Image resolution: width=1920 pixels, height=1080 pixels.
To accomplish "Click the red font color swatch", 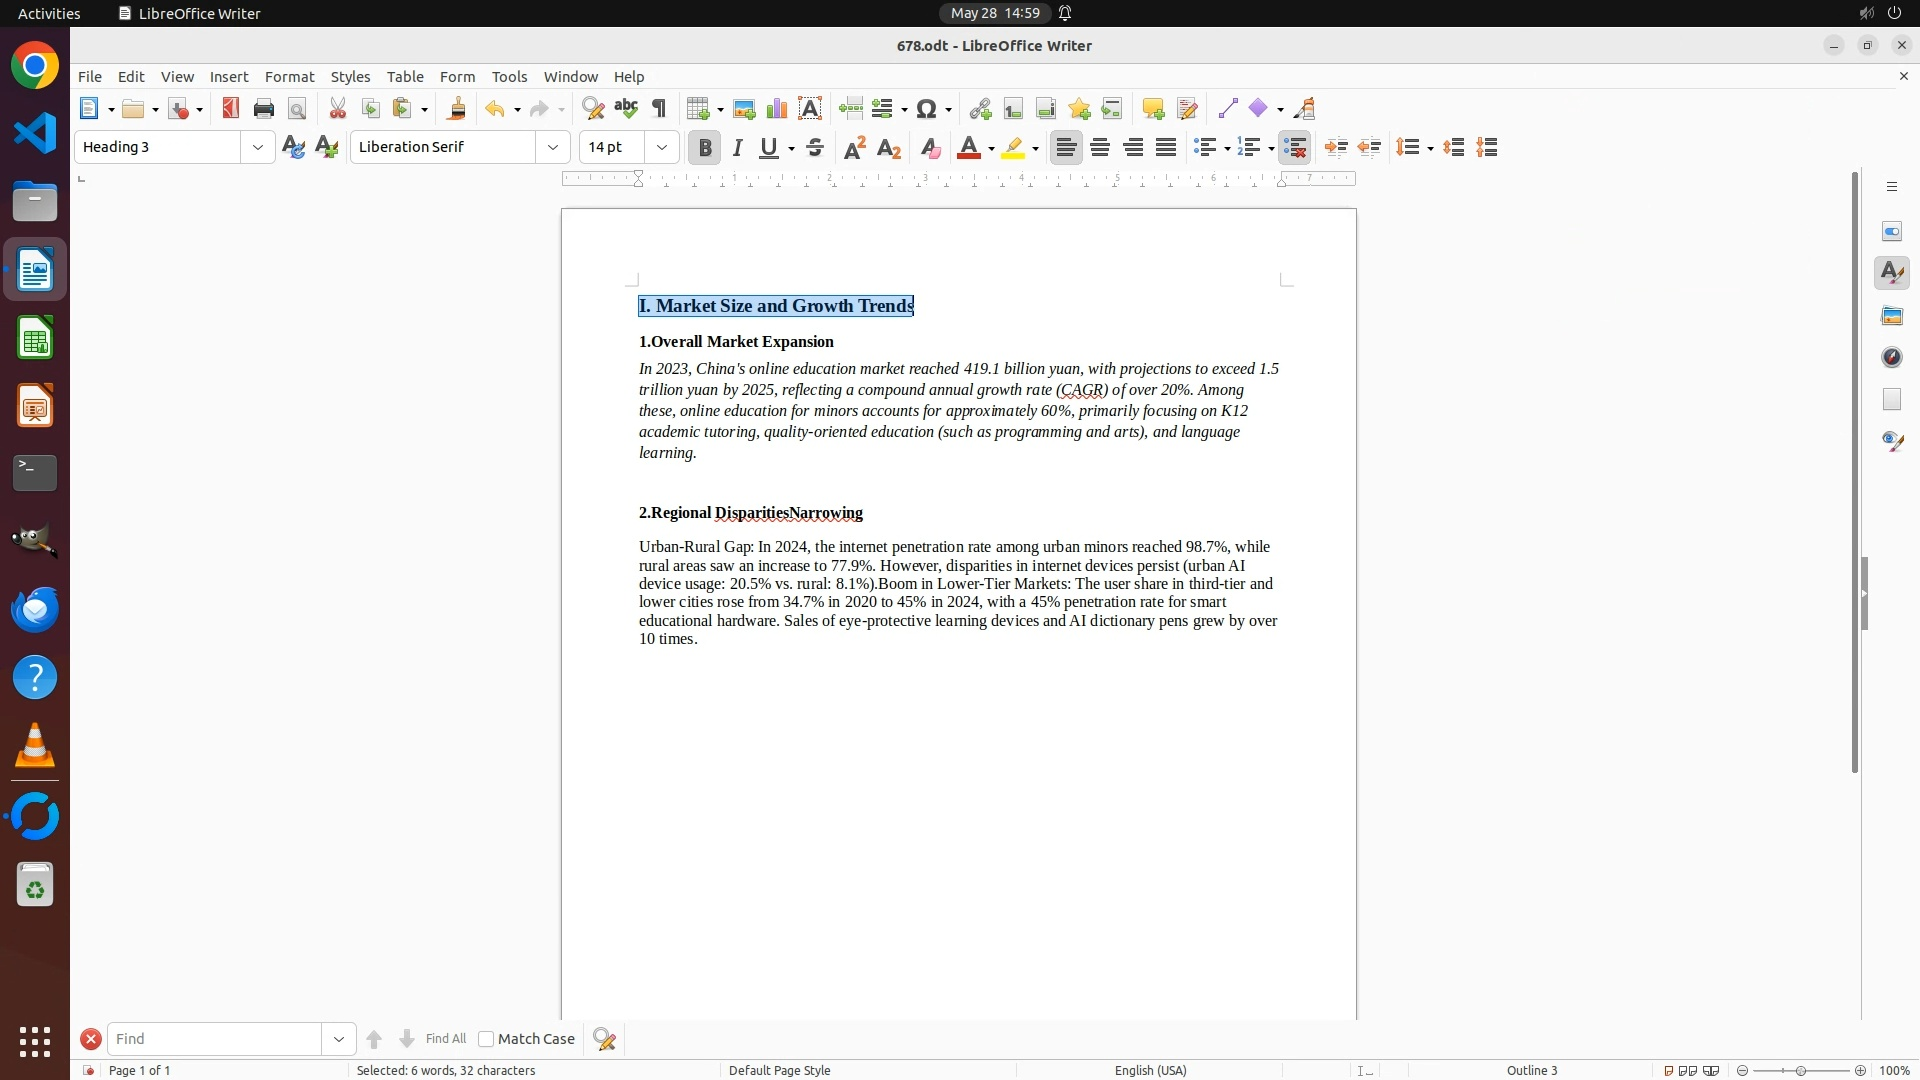I will (967, 148).
